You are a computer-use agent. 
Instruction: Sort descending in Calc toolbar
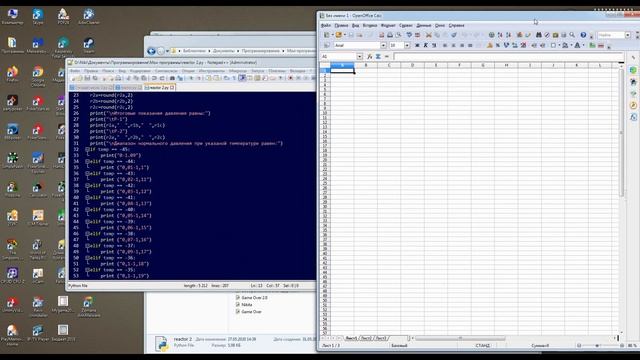pos(509,35)
